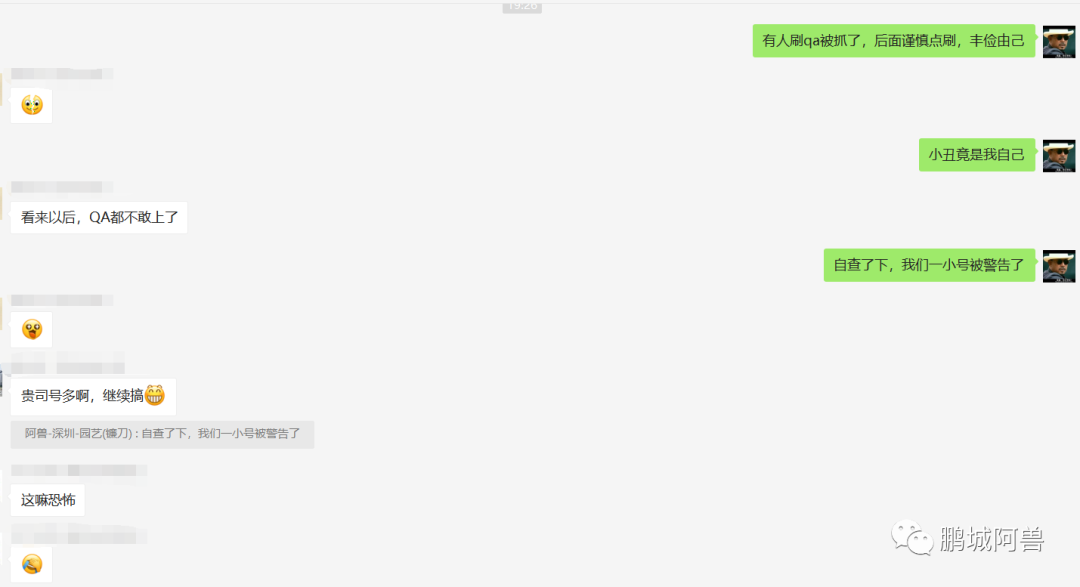Click blurred sender name above 看来以后 message

point(61,187)
